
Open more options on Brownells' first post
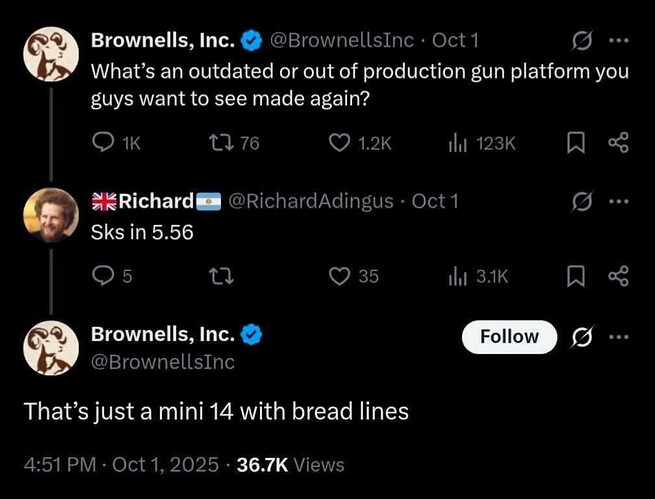click(619, 41)
